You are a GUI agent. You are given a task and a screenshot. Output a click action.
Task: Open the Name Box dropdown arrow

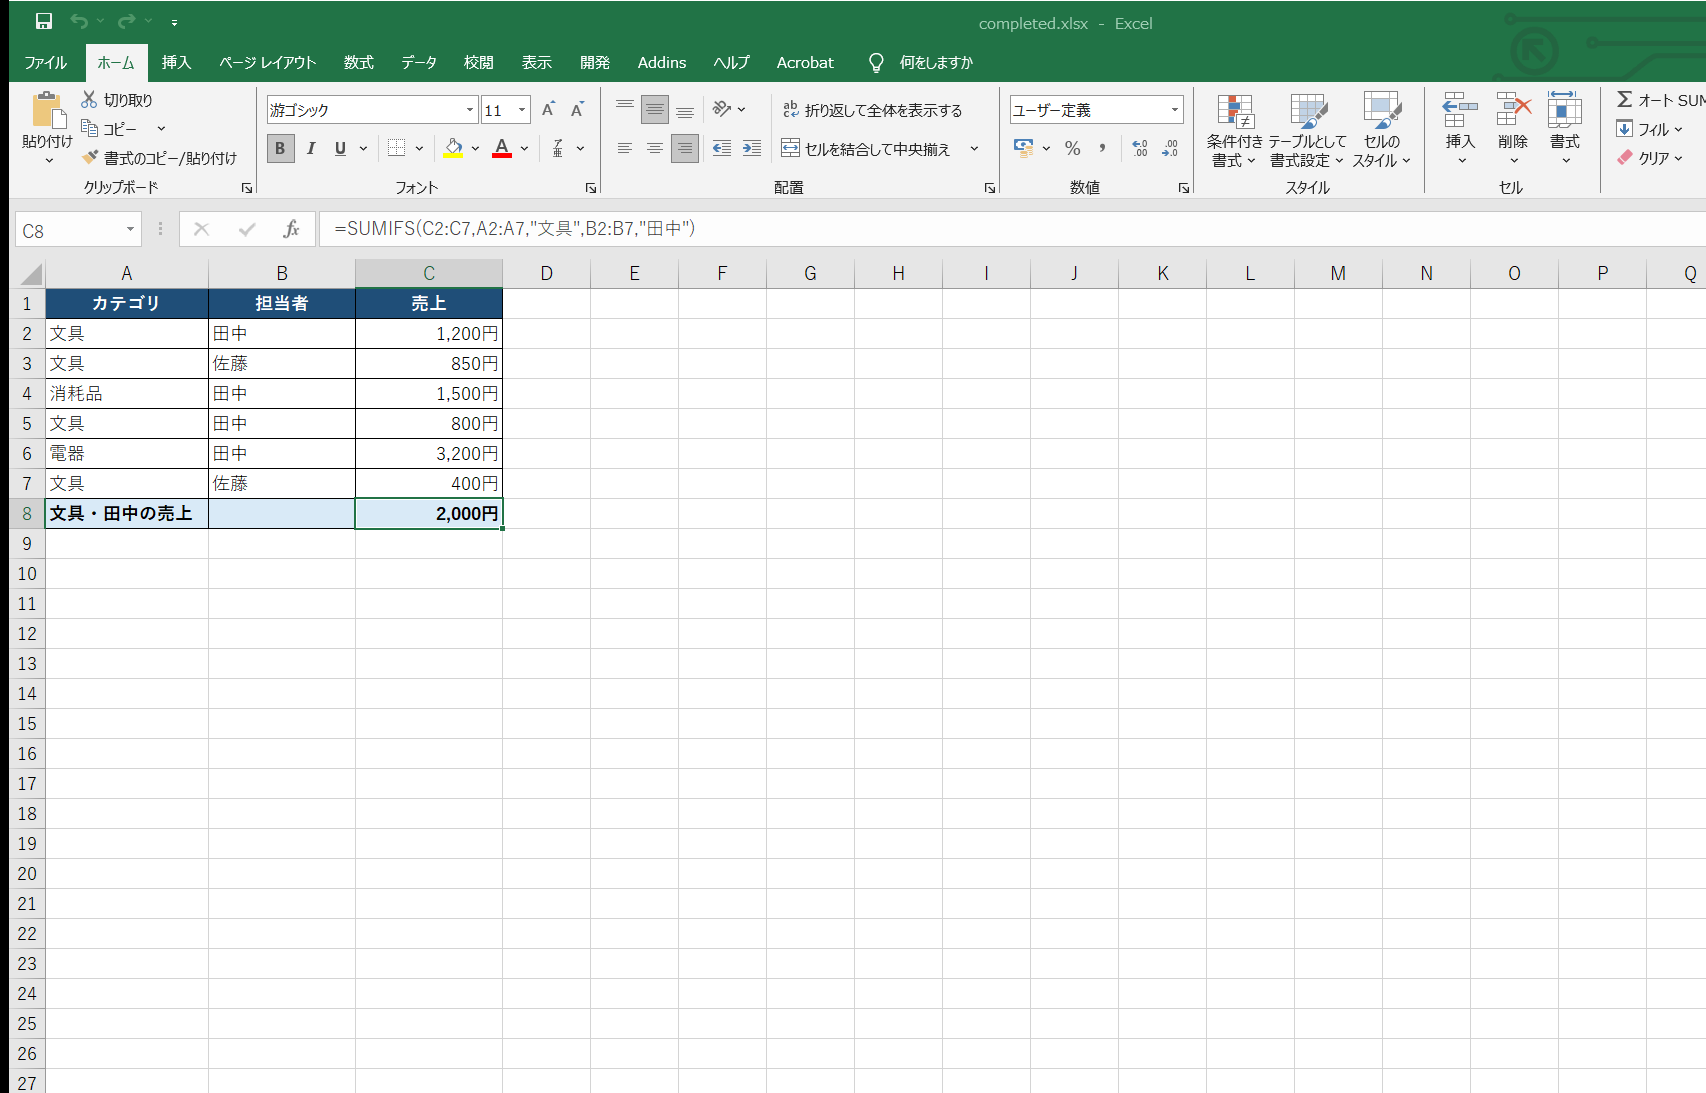130,230
